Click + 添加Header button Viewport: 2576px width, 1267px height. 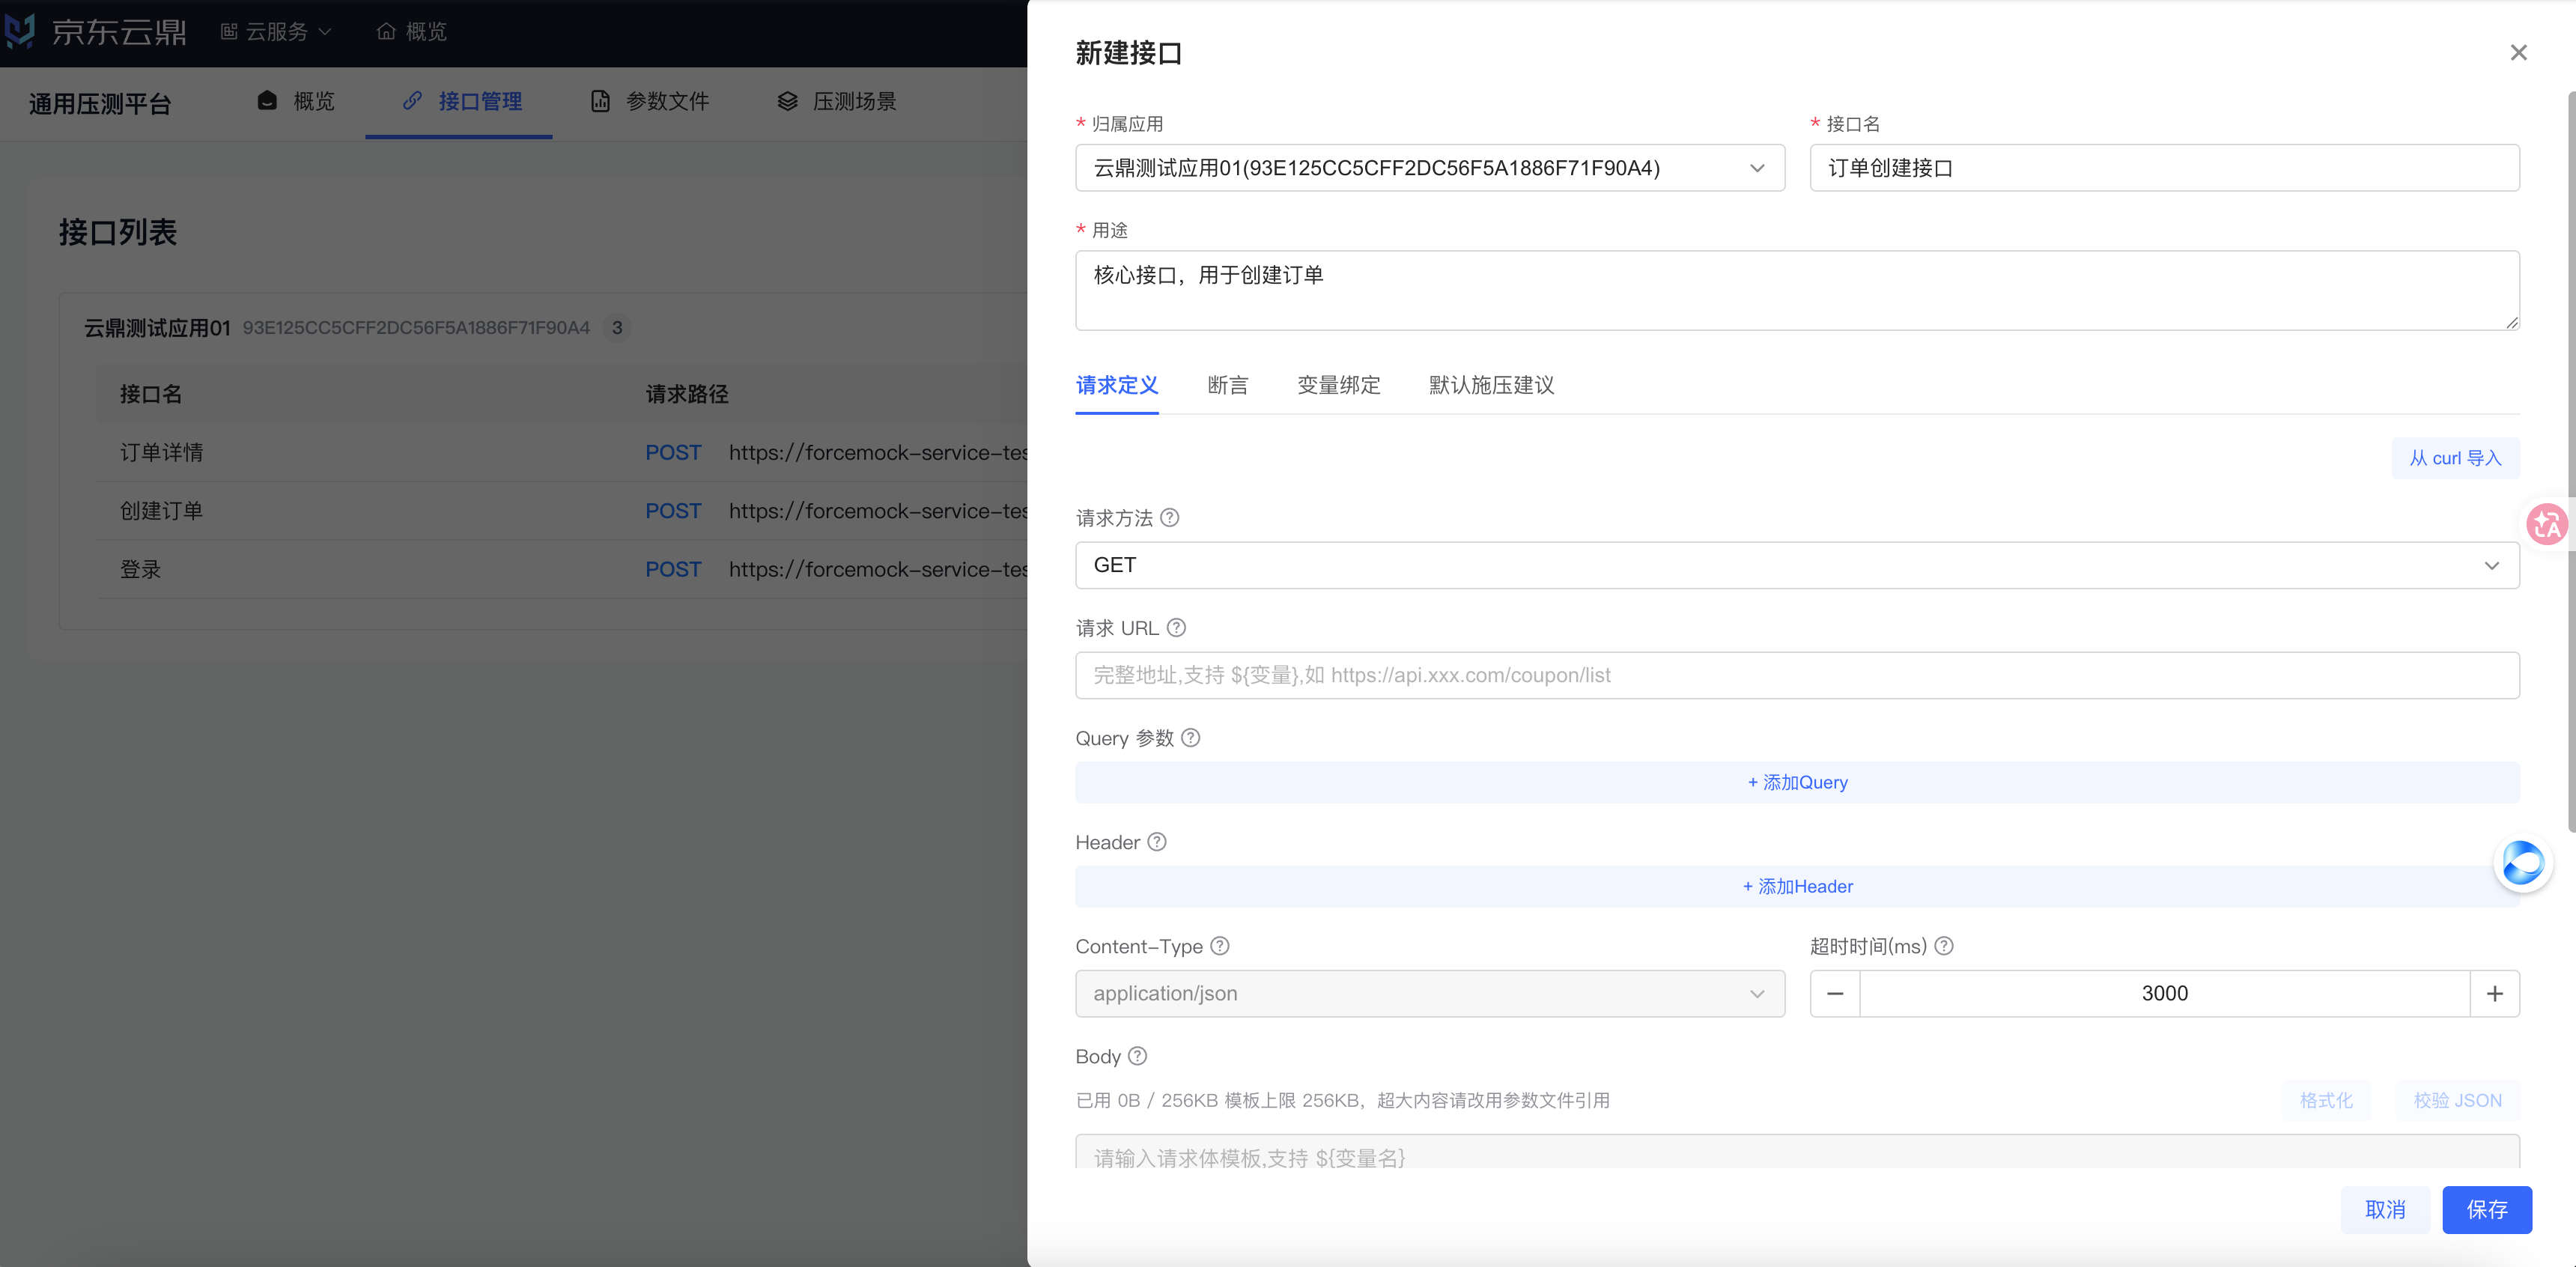(1796, 886)
